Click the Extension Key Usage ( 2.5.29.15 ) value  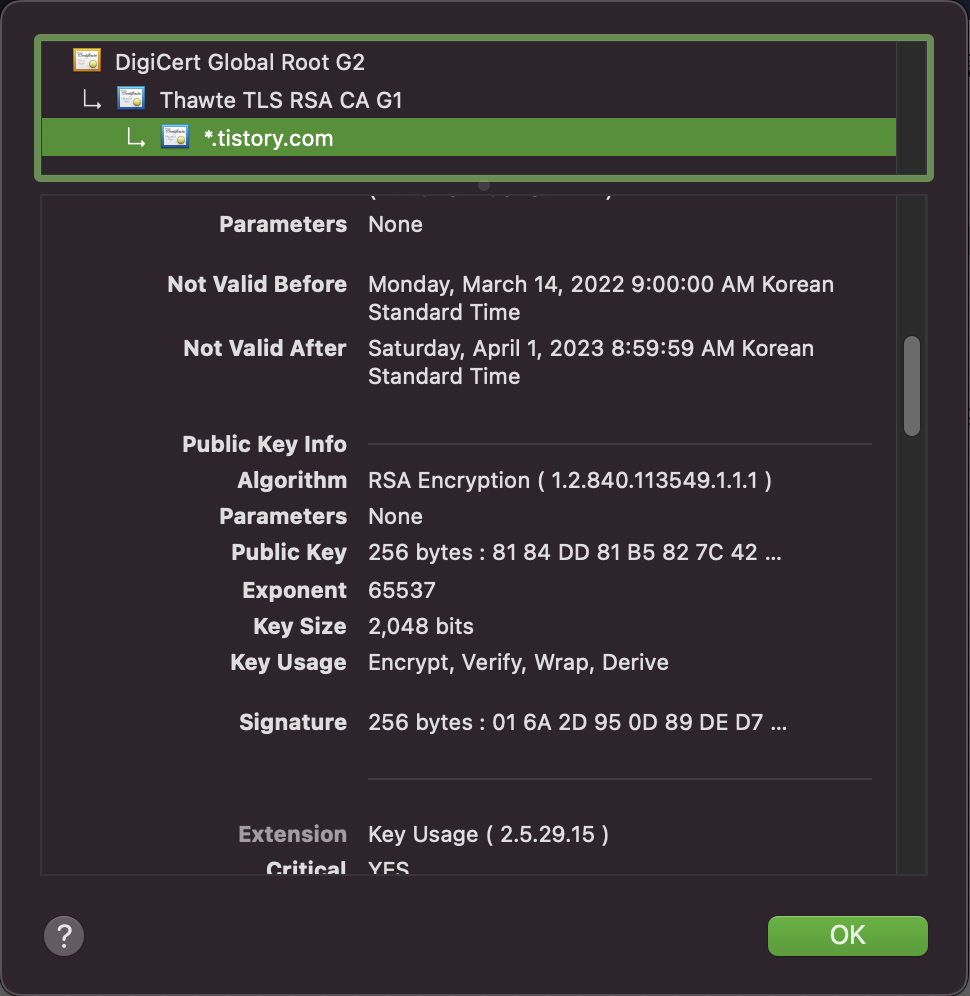tap(488, 834)
